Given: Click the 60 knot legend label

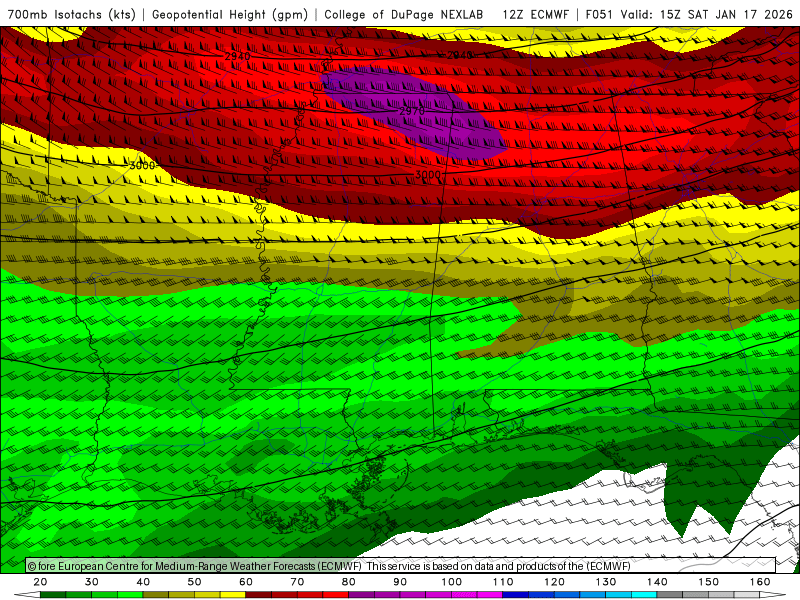Looking at the screenshot, I should tap(246, 582).
